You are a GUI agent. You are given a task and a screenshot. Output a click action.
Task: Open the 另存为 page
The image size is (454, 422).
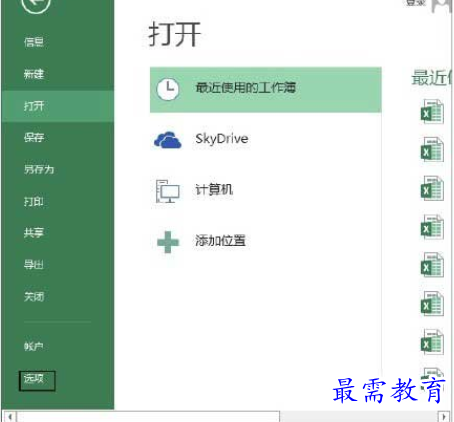(x=39, y=169)
